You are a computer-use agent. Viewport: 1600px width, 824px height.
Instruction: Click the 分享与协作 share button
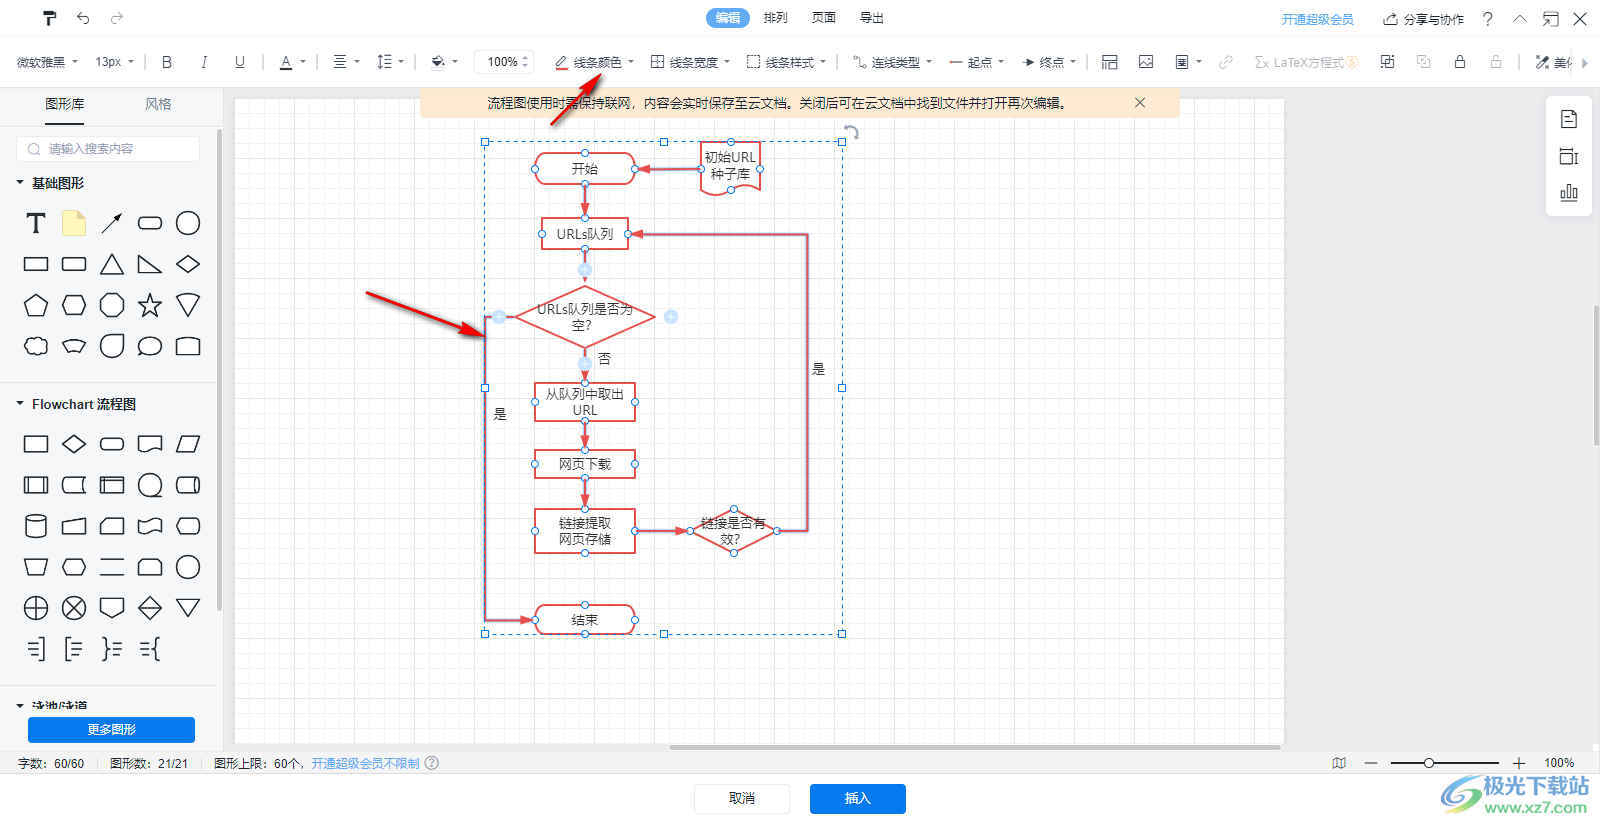[1424, 19]
